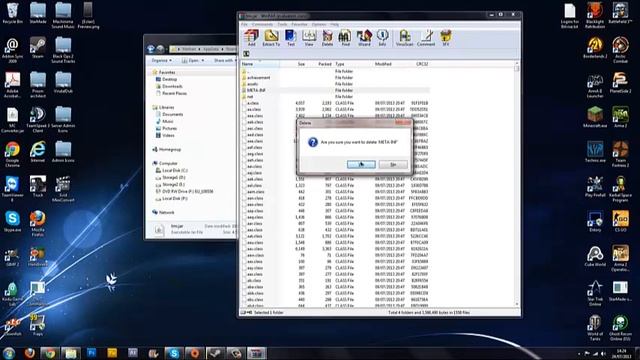Select the META-INF folder row
Viewport: 640px width, 360px height.
[x=335, y=90]
